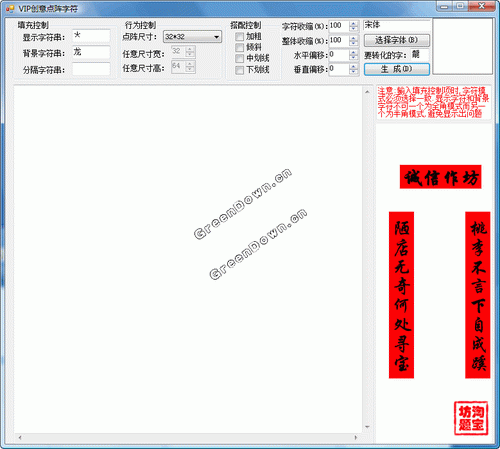
Task: Decrease the 整体收缩 percentage spinner
Action: click(353, 43)
